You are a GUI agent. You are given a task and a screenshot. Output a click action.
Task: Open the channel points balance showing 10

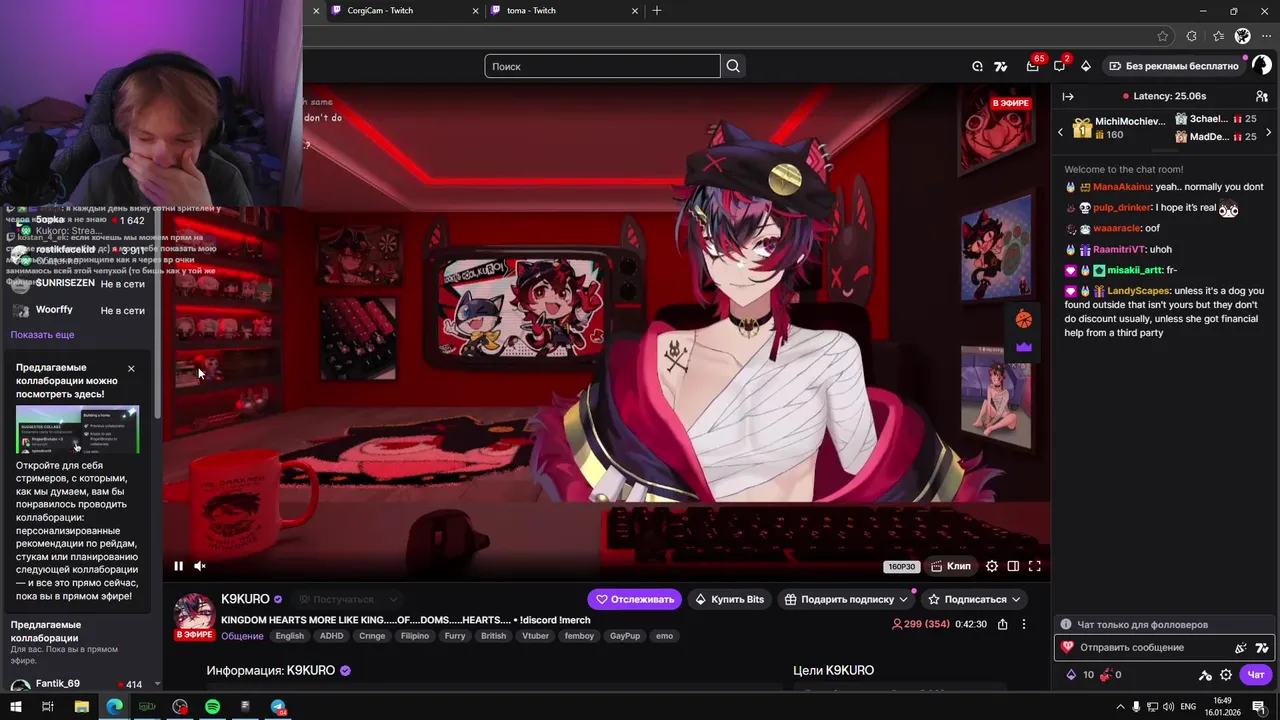pos(1081,675)
